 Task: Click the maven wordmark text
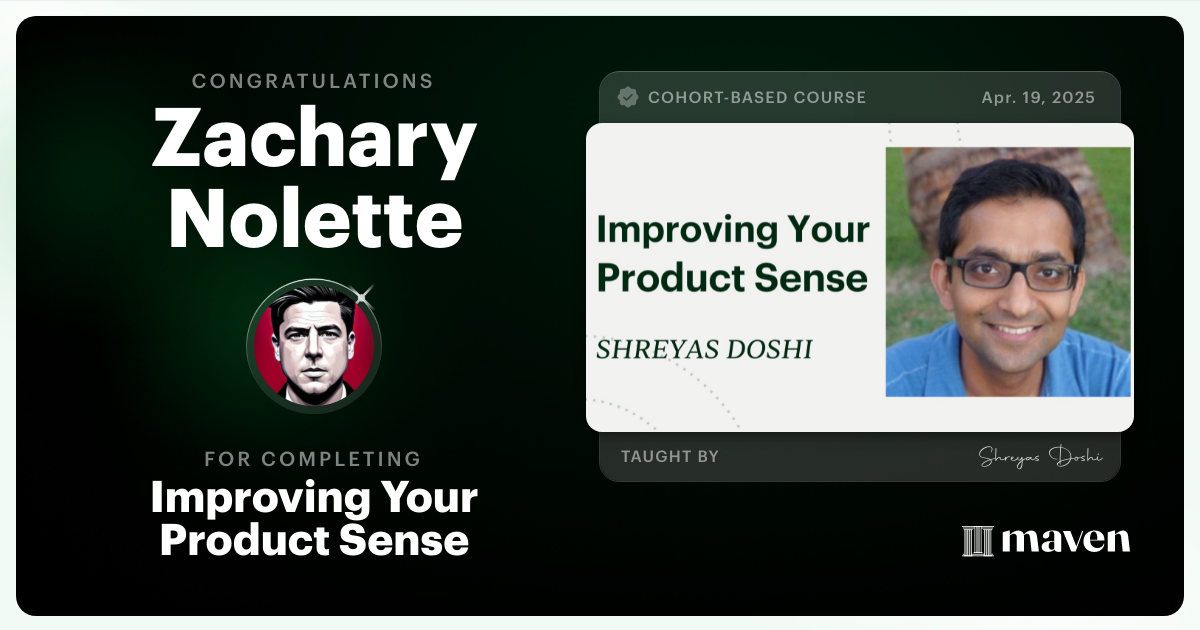(x=1065, y=541)
